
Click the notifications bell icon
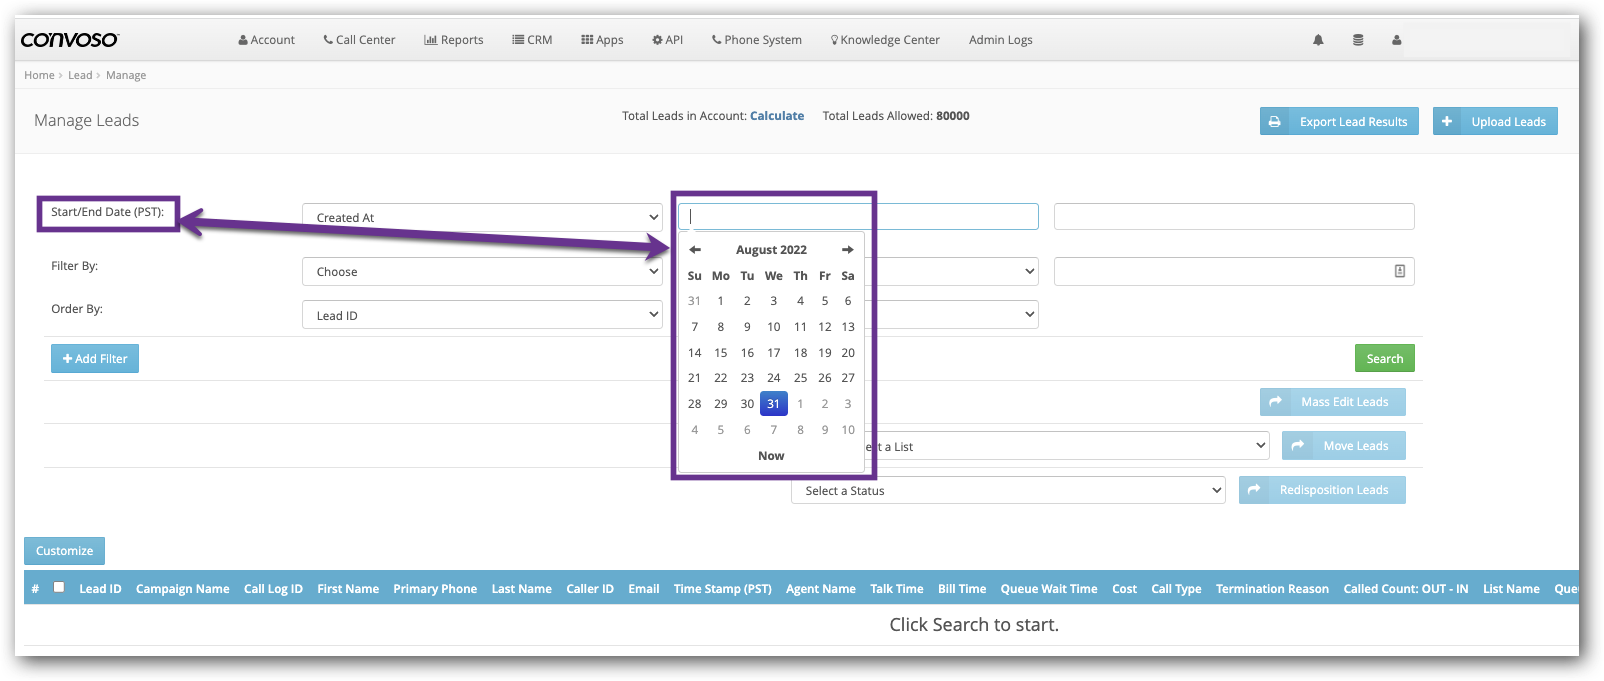tap(1318, 40)
